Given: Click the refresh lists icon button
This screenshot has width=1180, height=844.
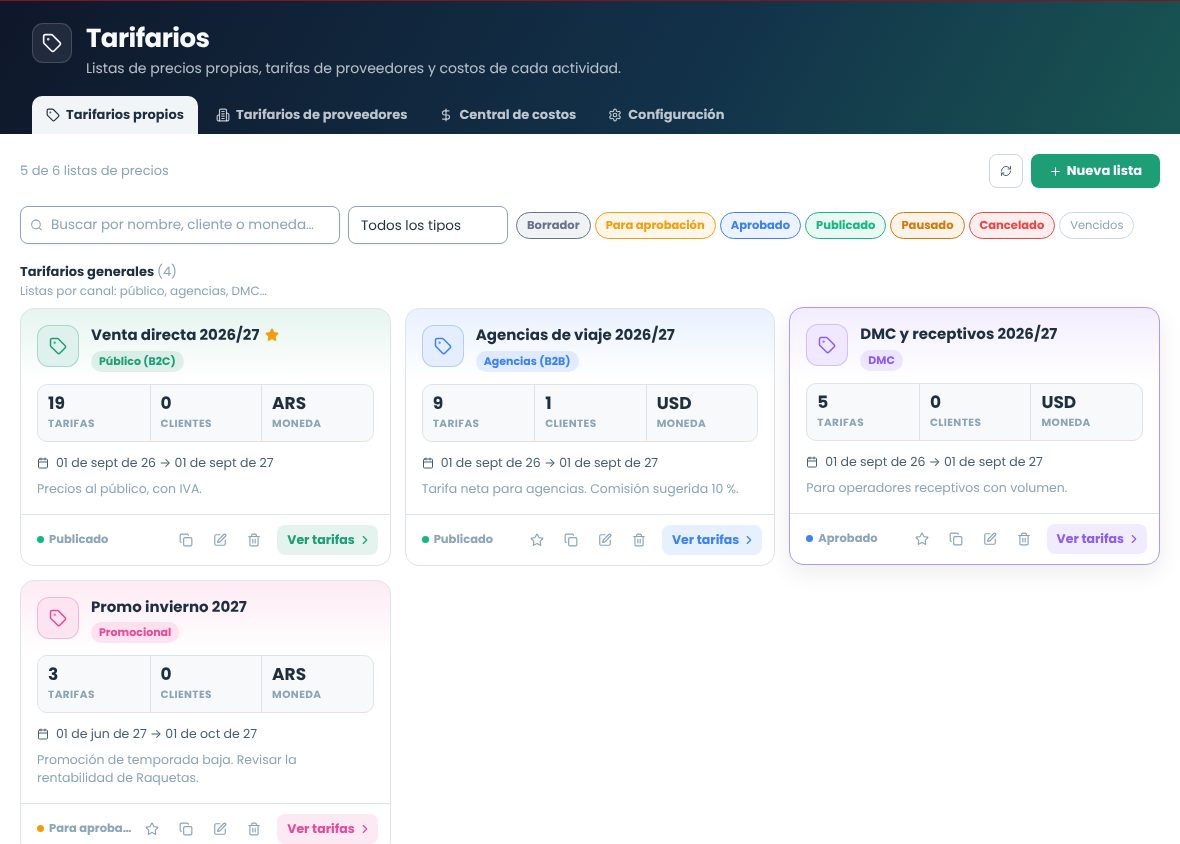Looking at the screenshot, I should point(1005,171).
